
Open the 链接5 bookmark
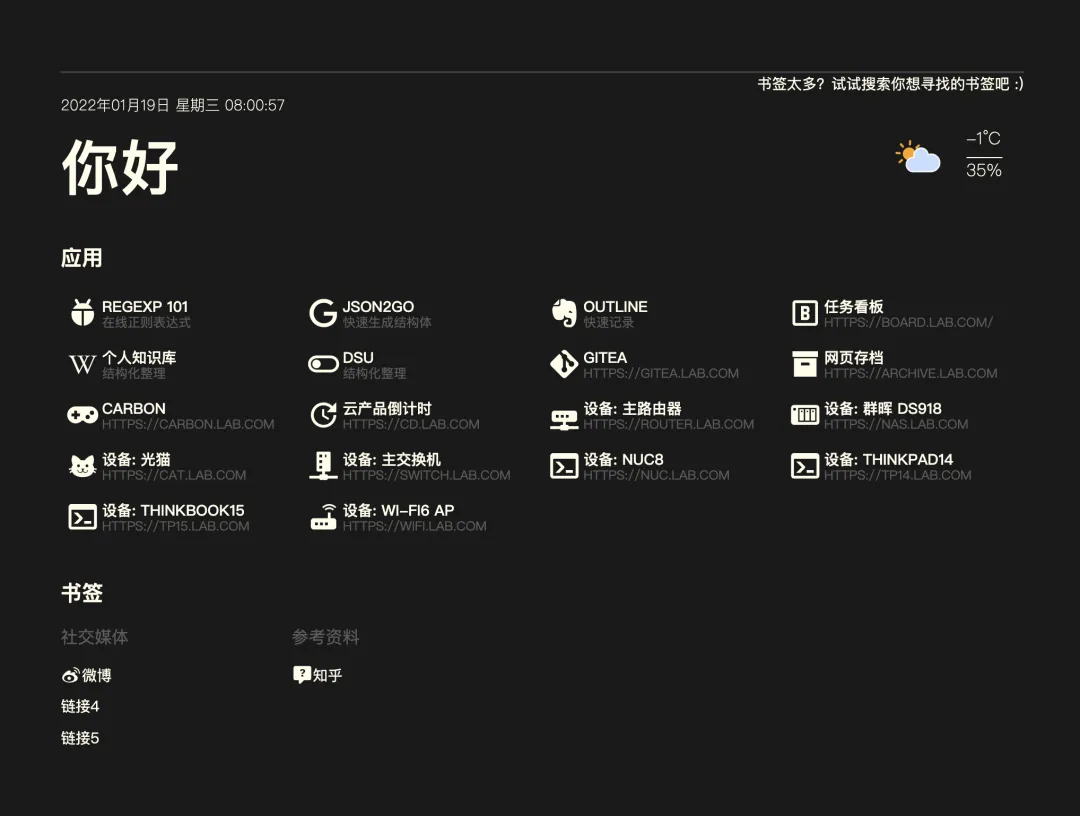coord(80,738)
